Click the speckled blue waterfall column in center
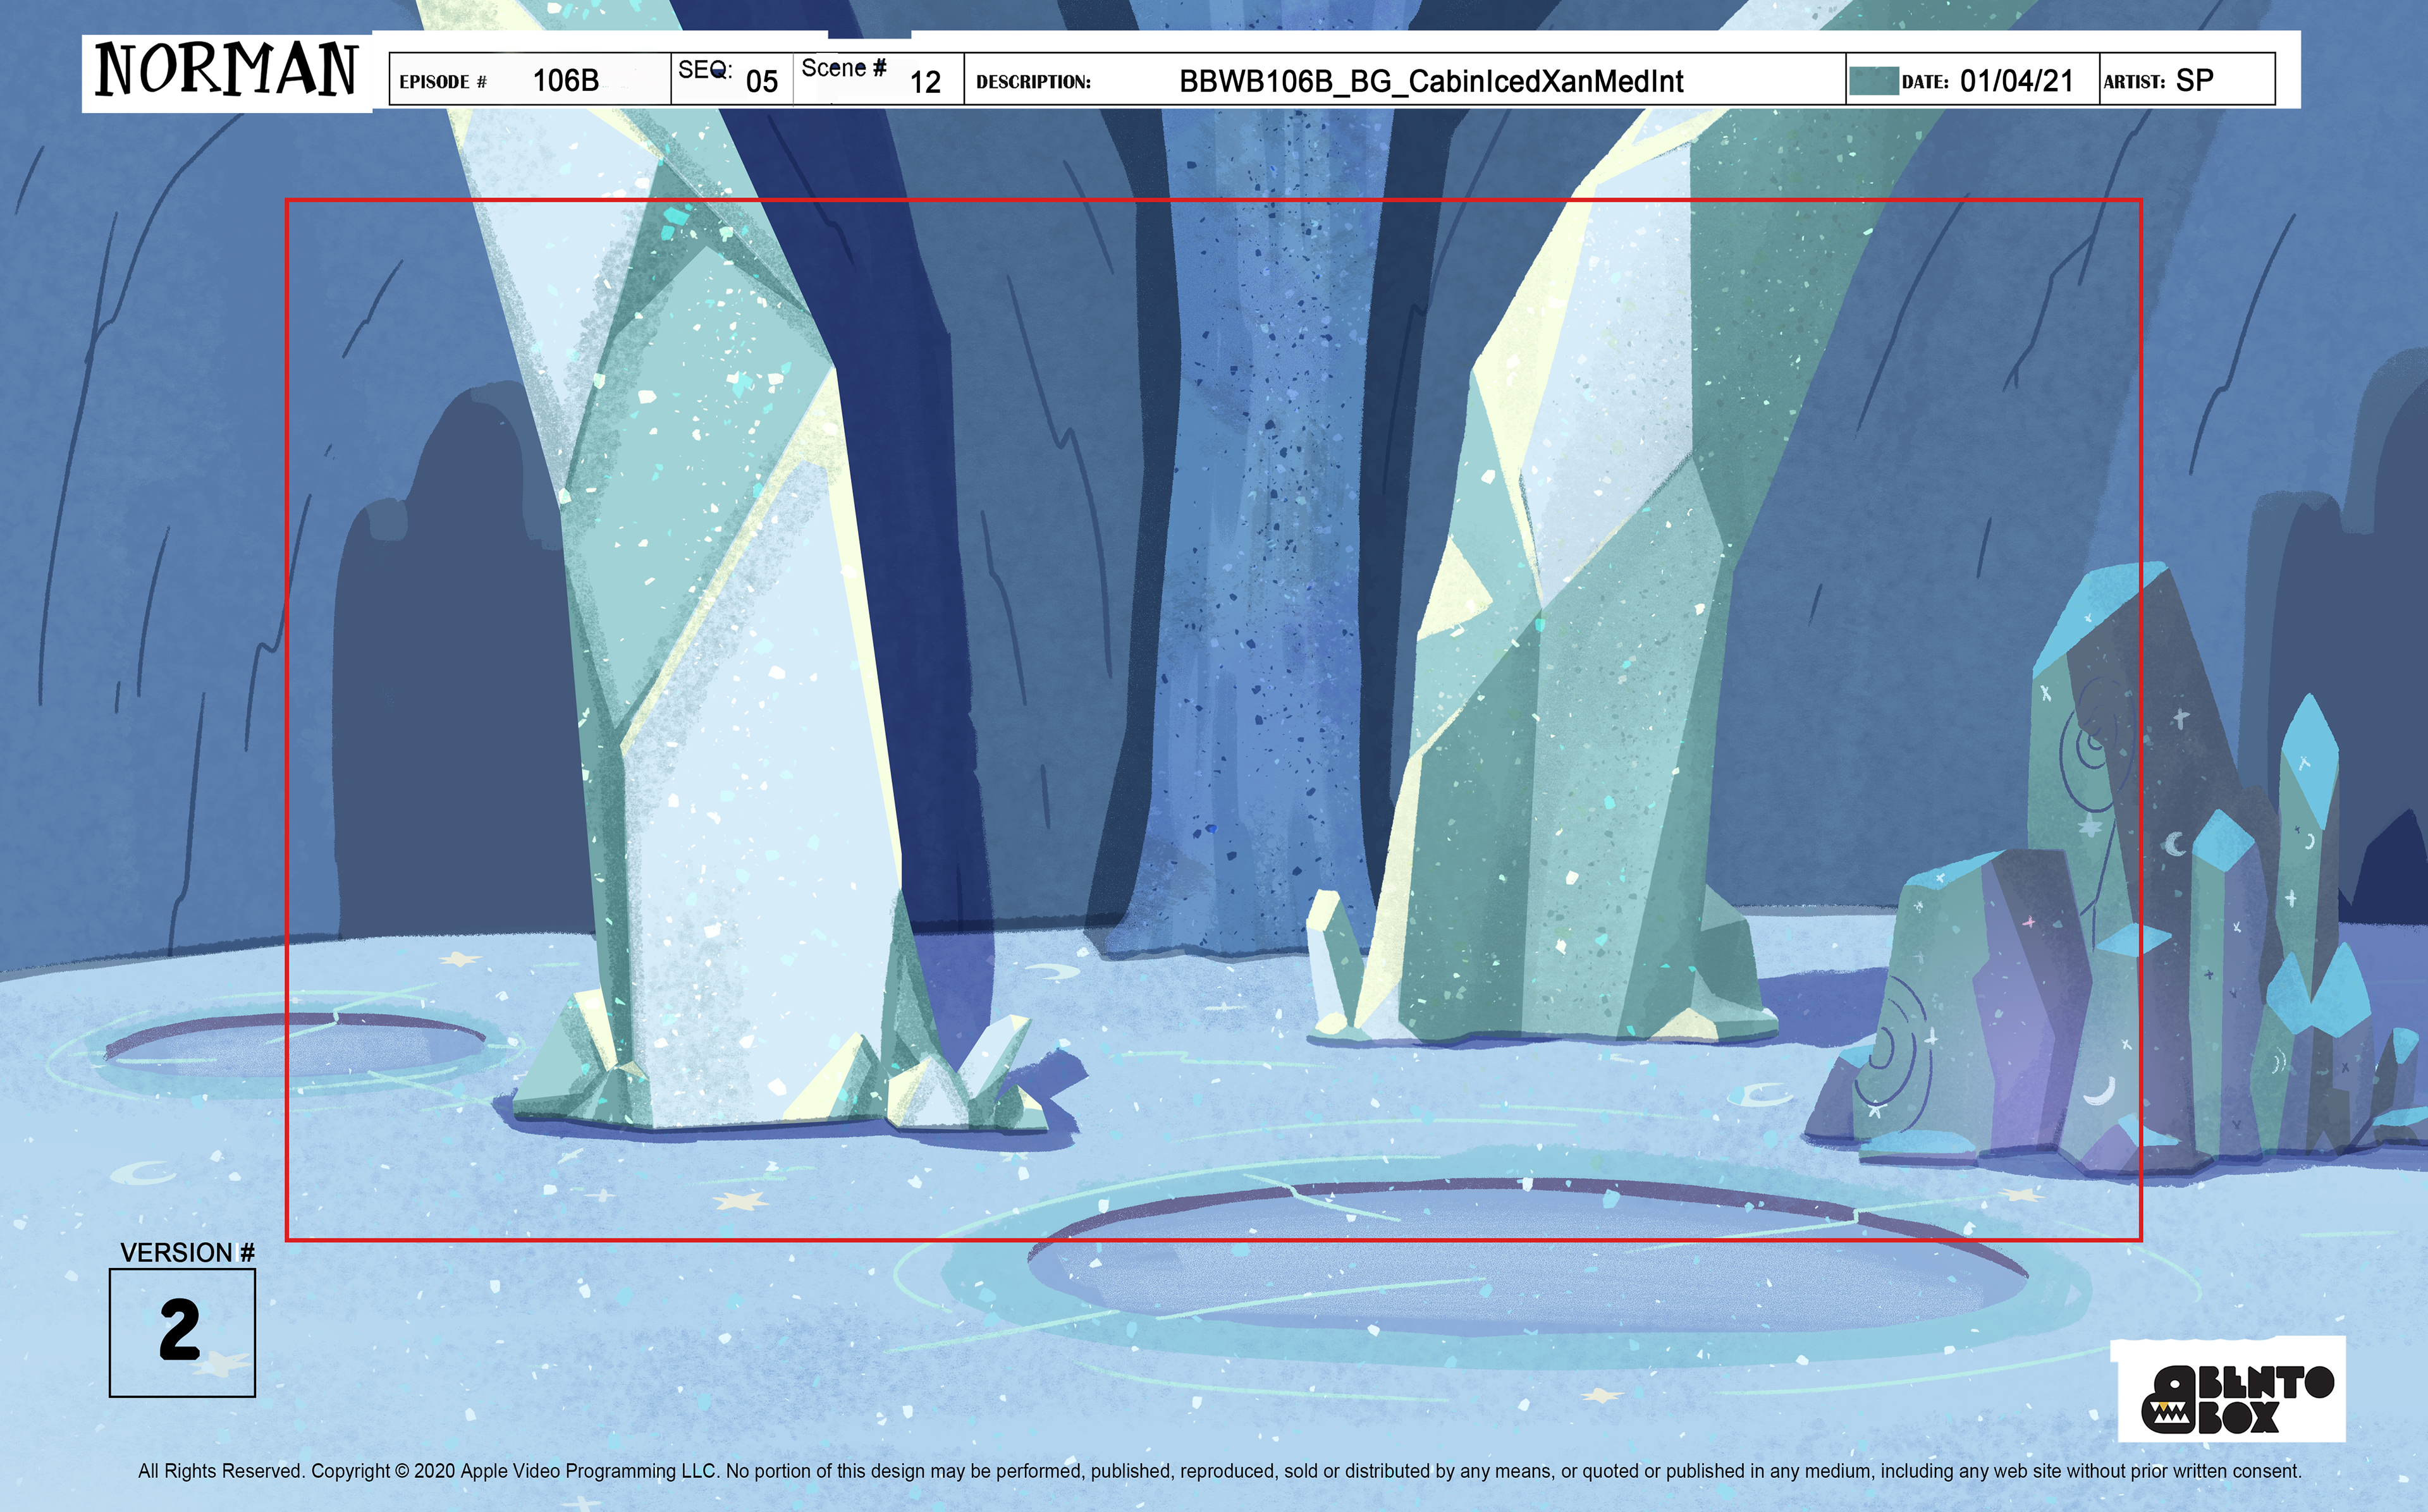This screenshot has height=1512, width=2428. tap(1265, 550)
